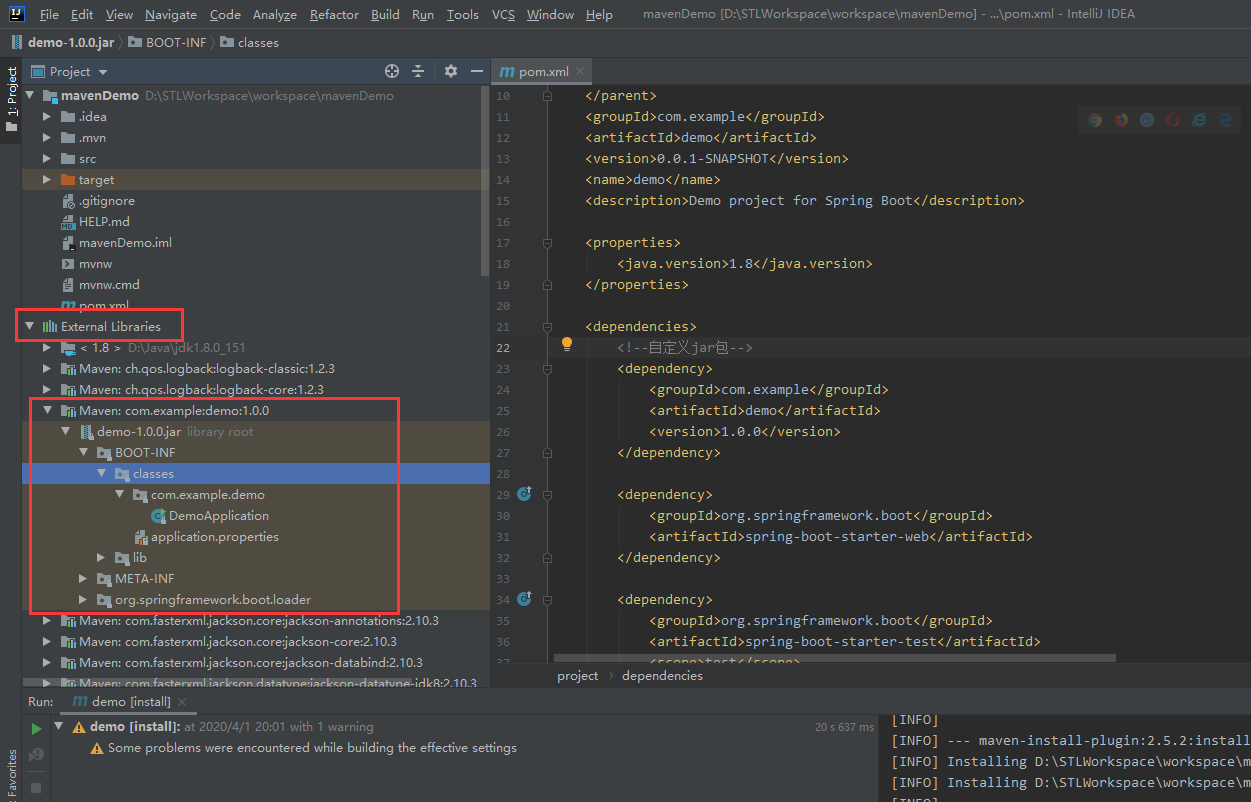The width and height of the screenshot is (1251, 802).
Task: Click gutter icon beside spring-boot-starter-web dependency
Action: click(524, 494)
